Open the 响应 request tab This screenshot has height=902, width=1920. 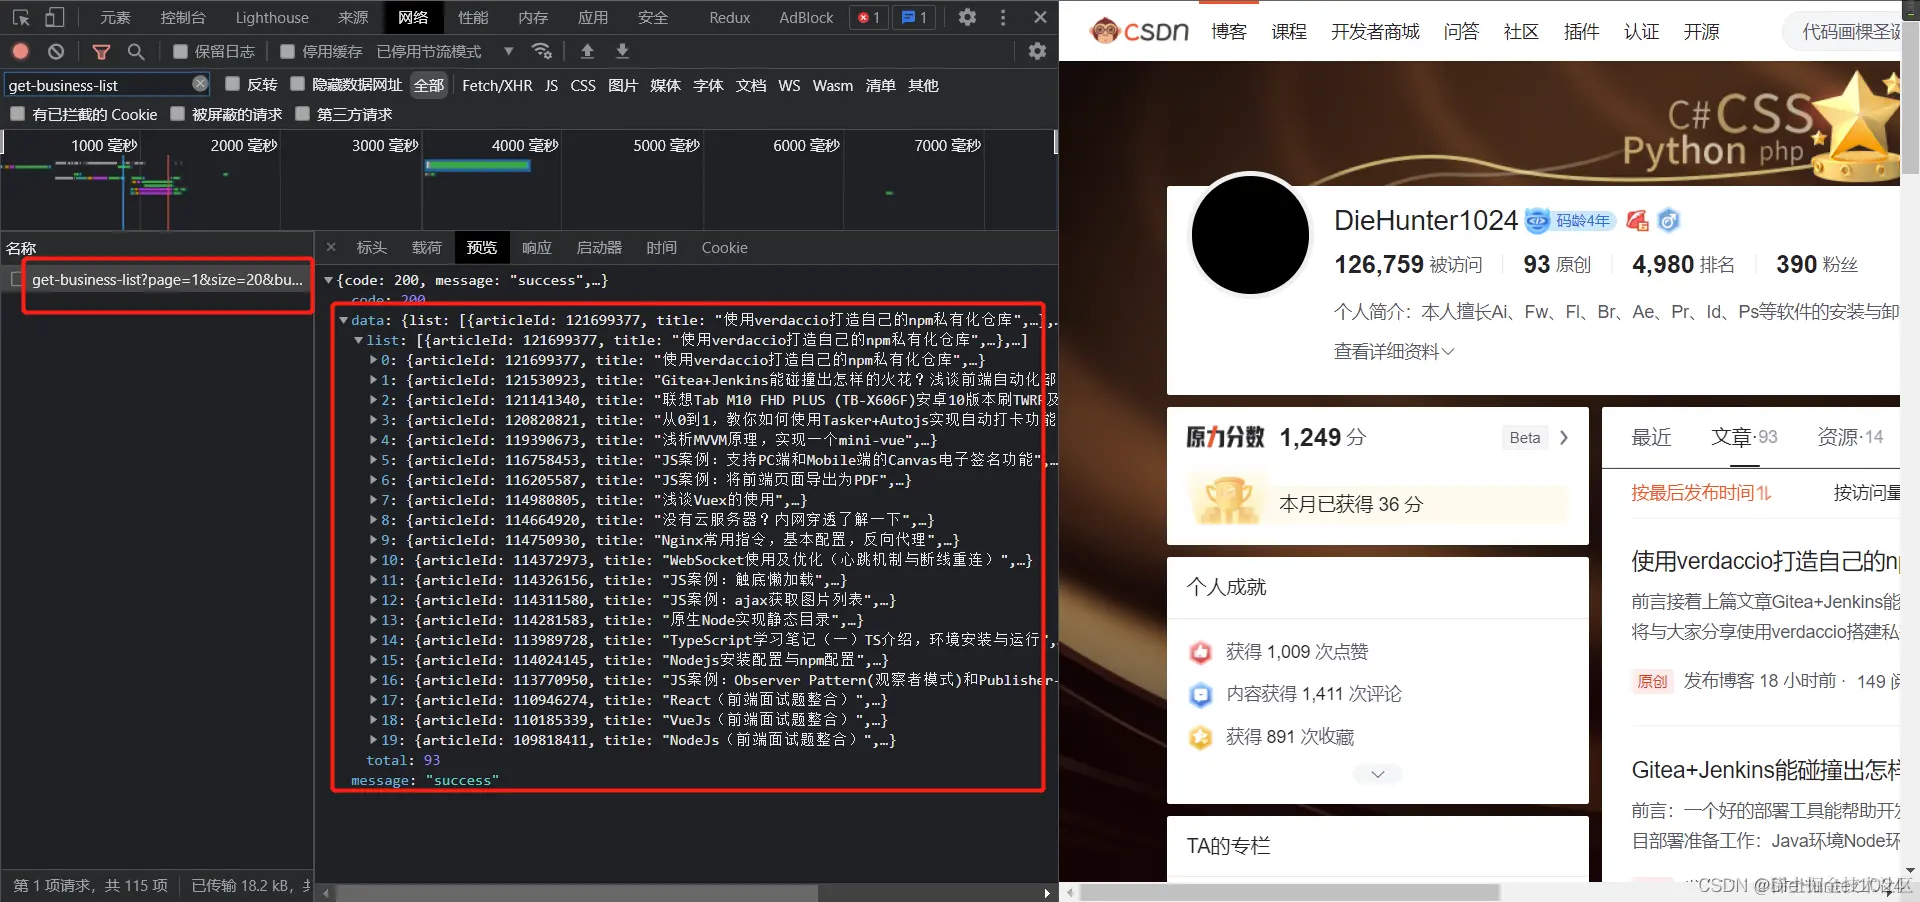(x=536, y=247)
